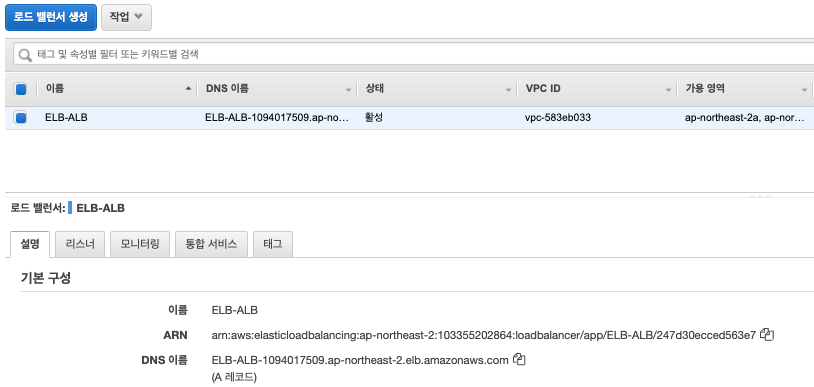
Task: Click the 로드 밸런서 생성 button
Action: [x=51, y=17]
